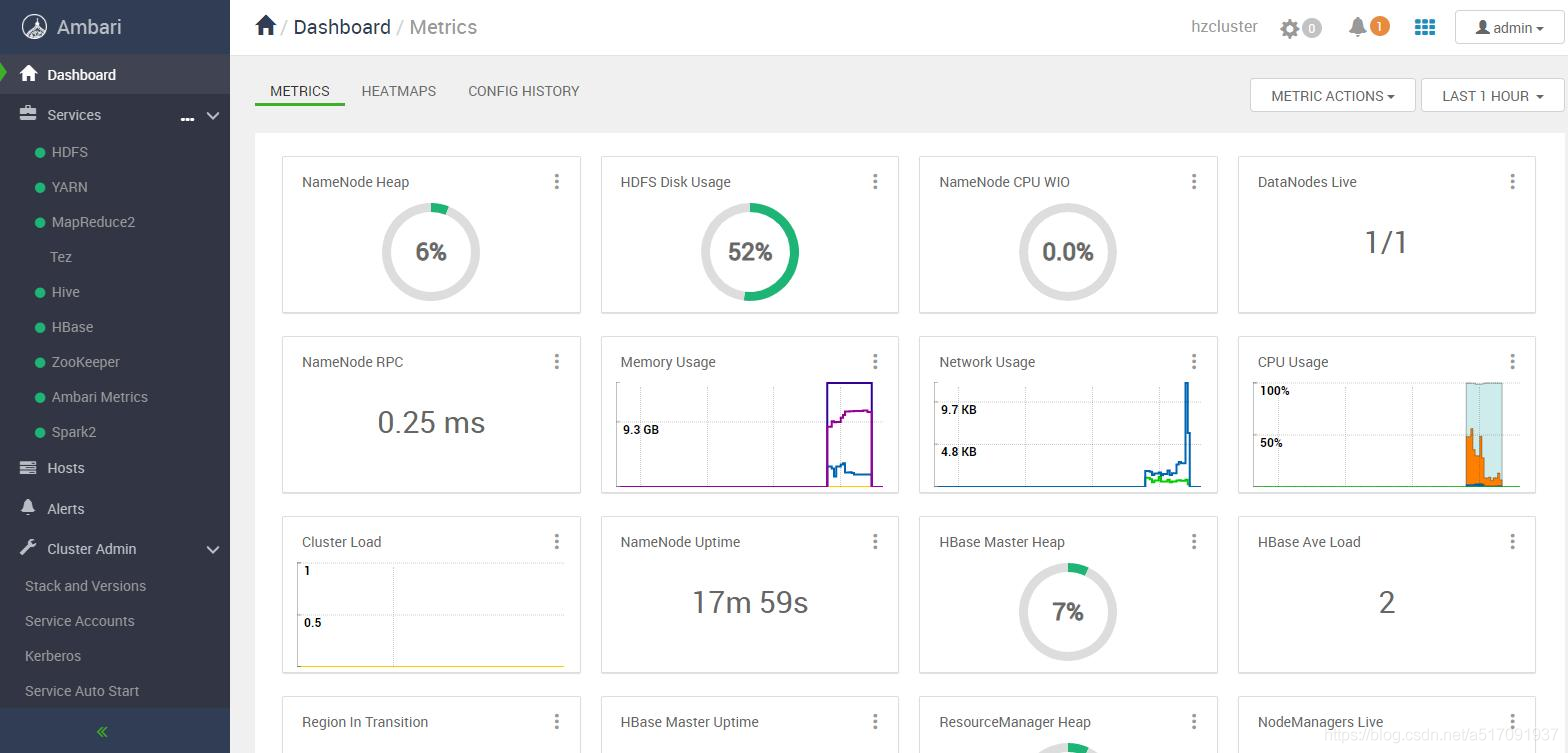
Task: Collapse the sidebar with double-chevron icon
Action: pos(102,732)
